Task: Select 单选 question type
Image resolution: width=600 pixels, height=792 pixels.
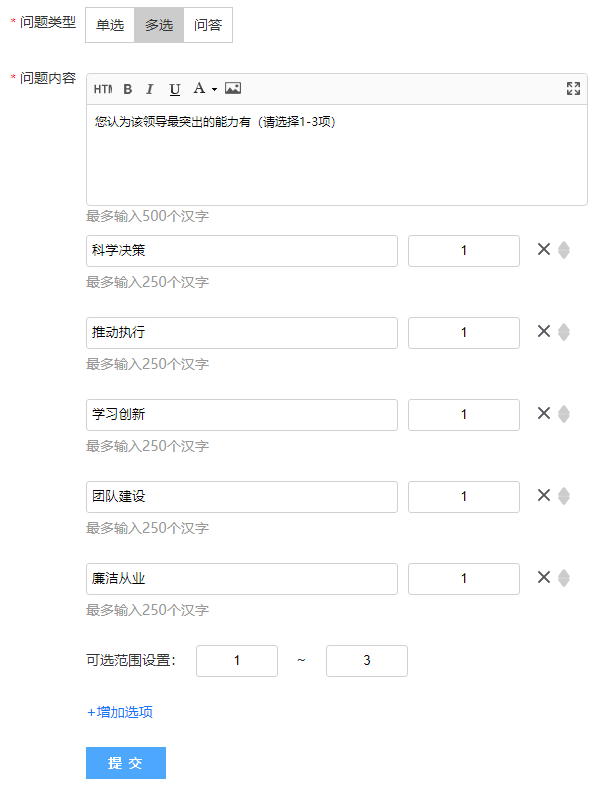Action: coord(110,25)
